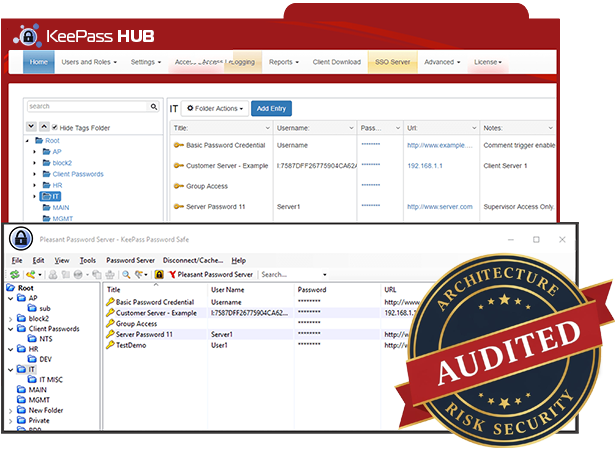Open the Folder Actions dropdown

point(214,108)
